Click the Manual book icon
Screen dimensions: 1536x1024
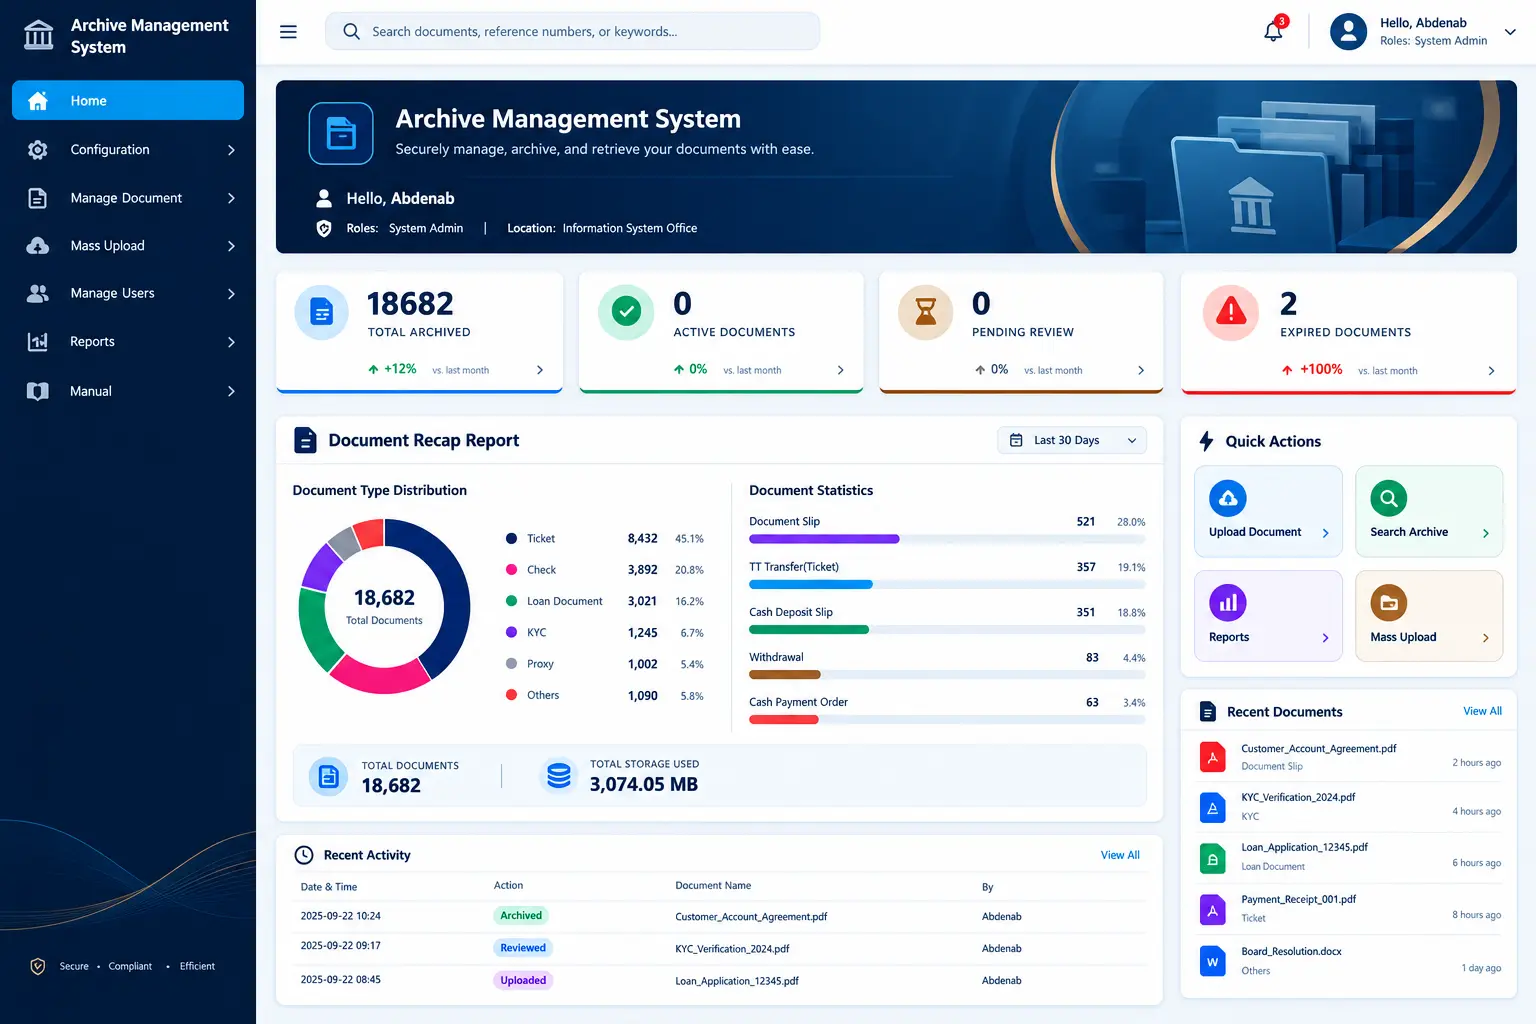click(38, 391)
